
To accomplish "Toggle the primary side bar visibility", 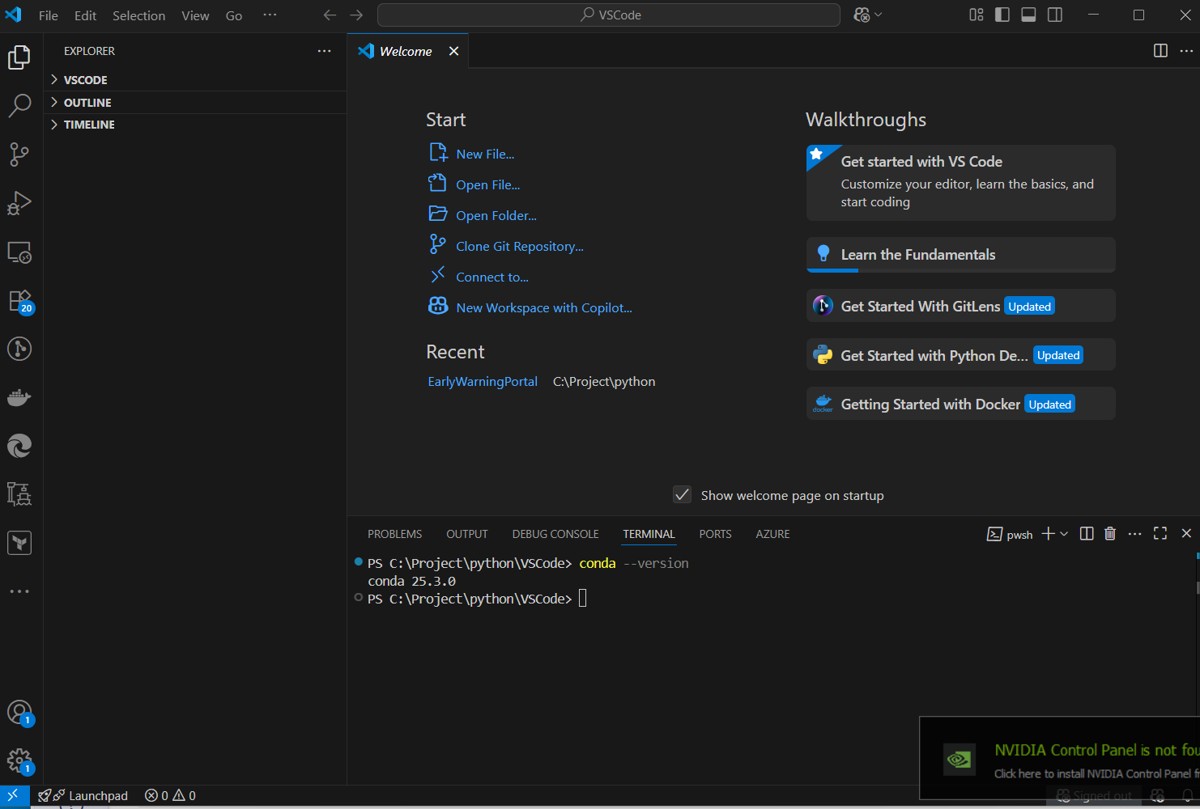I will 1003,15.
